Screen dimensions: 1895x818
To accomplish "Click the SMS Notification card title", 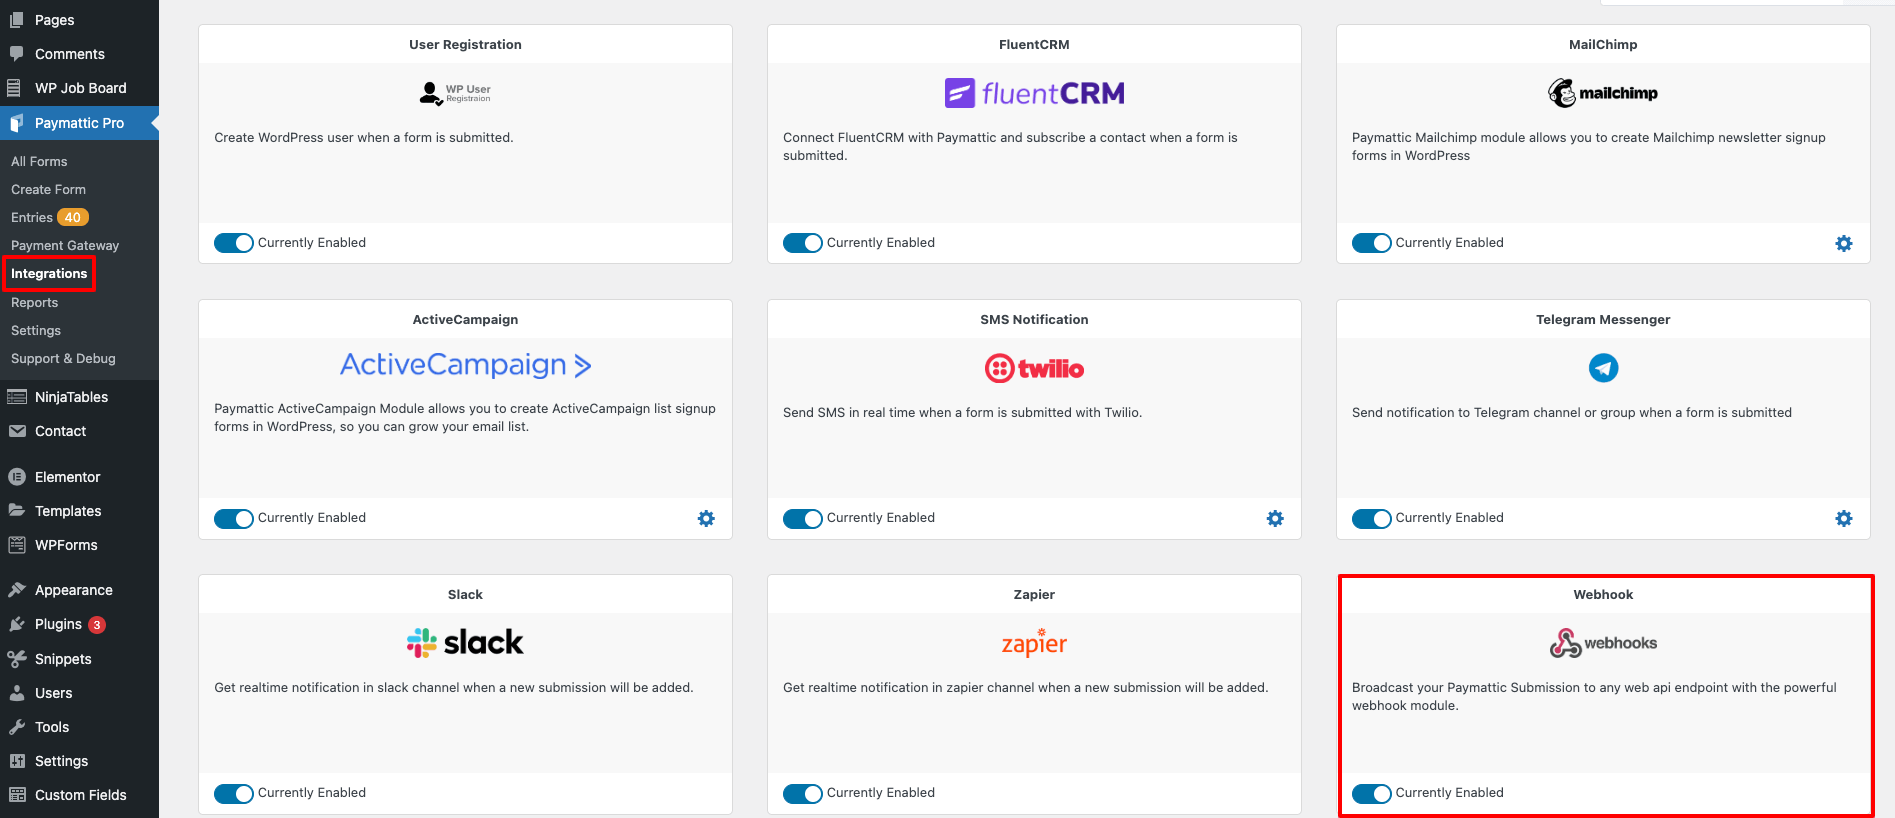I will click(x=1034, y=319).
